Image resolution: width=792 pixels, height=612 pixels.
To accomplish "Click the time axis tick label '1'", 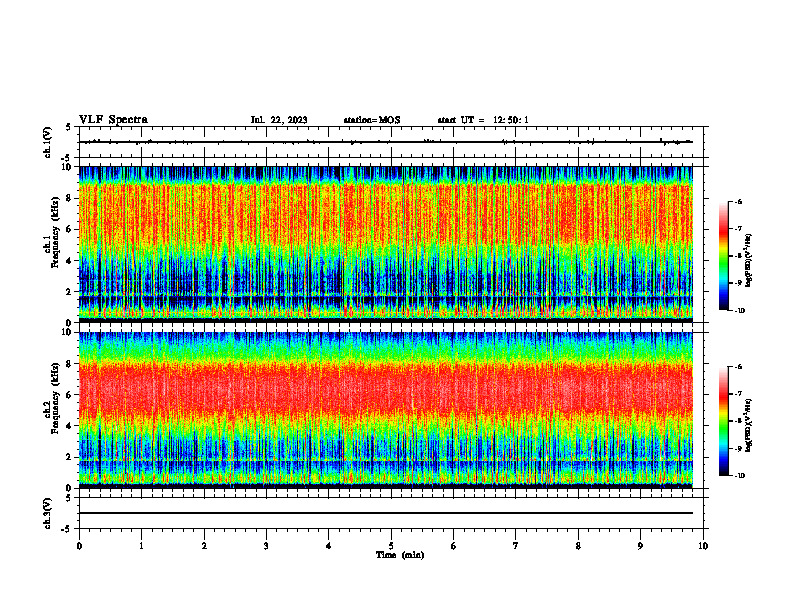I will pyautogui.click(x=141, y=546).
